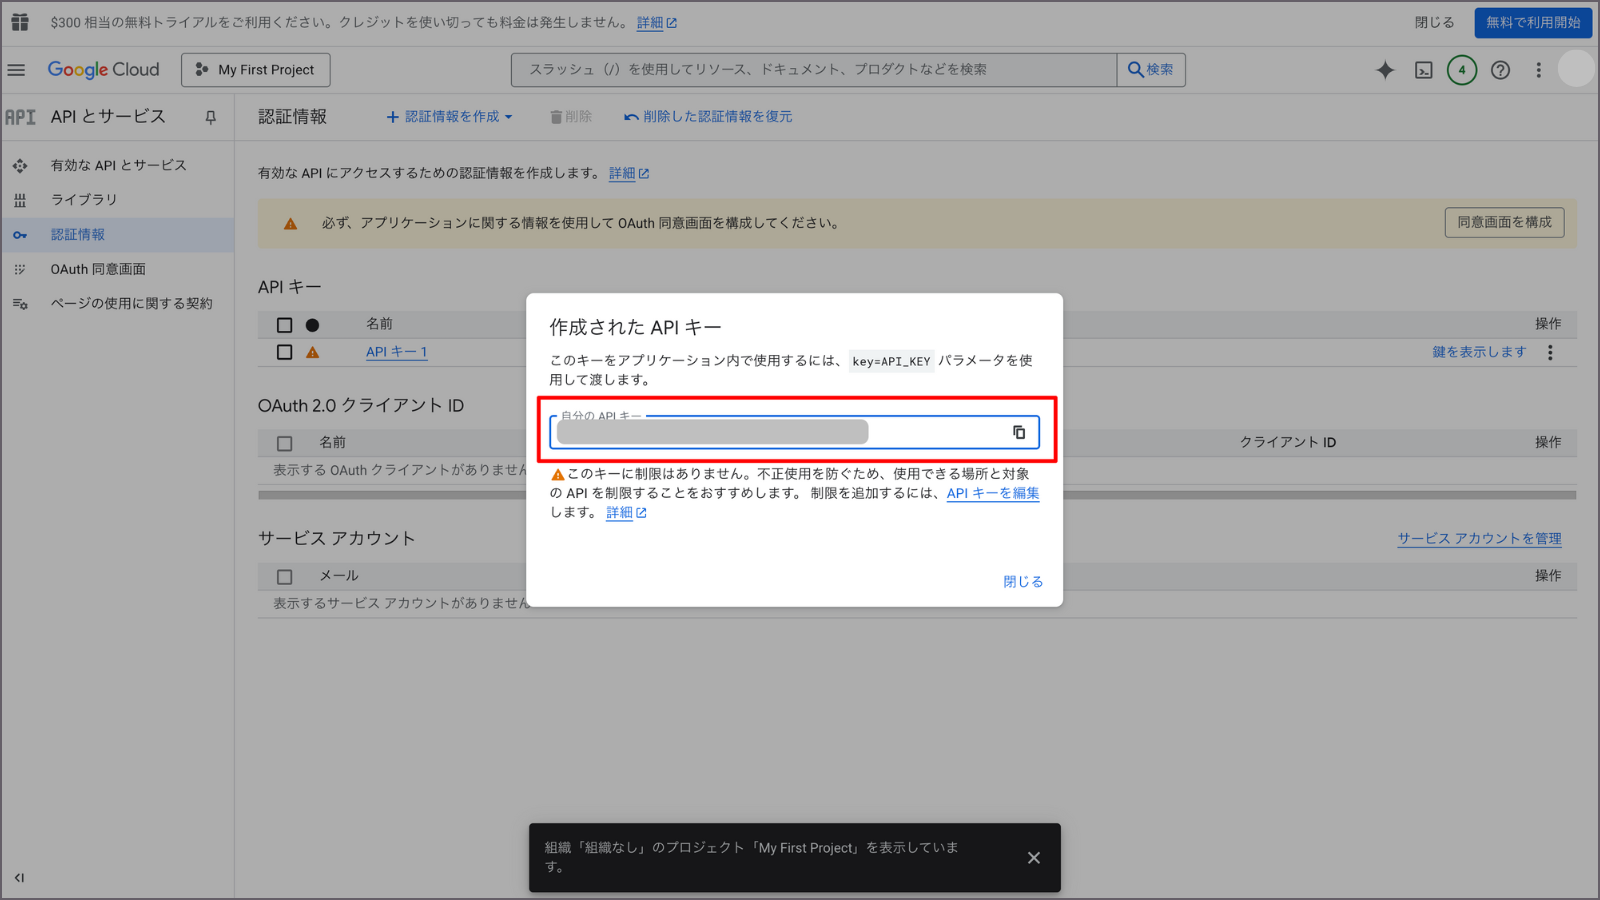Click 削除した認証情報を復元
This screenshot has width=1600, height=900.
tap(708, 117)
